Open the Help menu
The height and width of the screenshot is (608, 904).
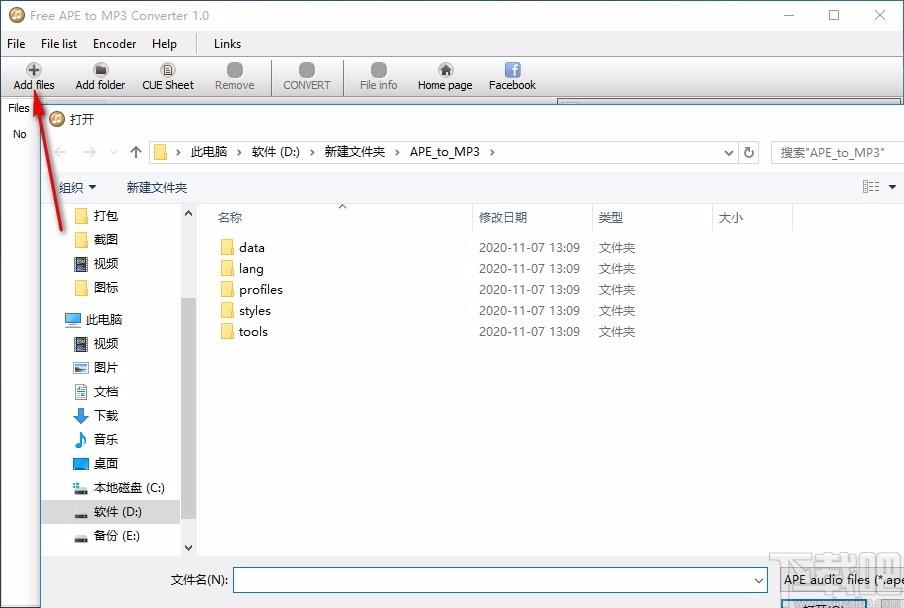tap(164, 44)
